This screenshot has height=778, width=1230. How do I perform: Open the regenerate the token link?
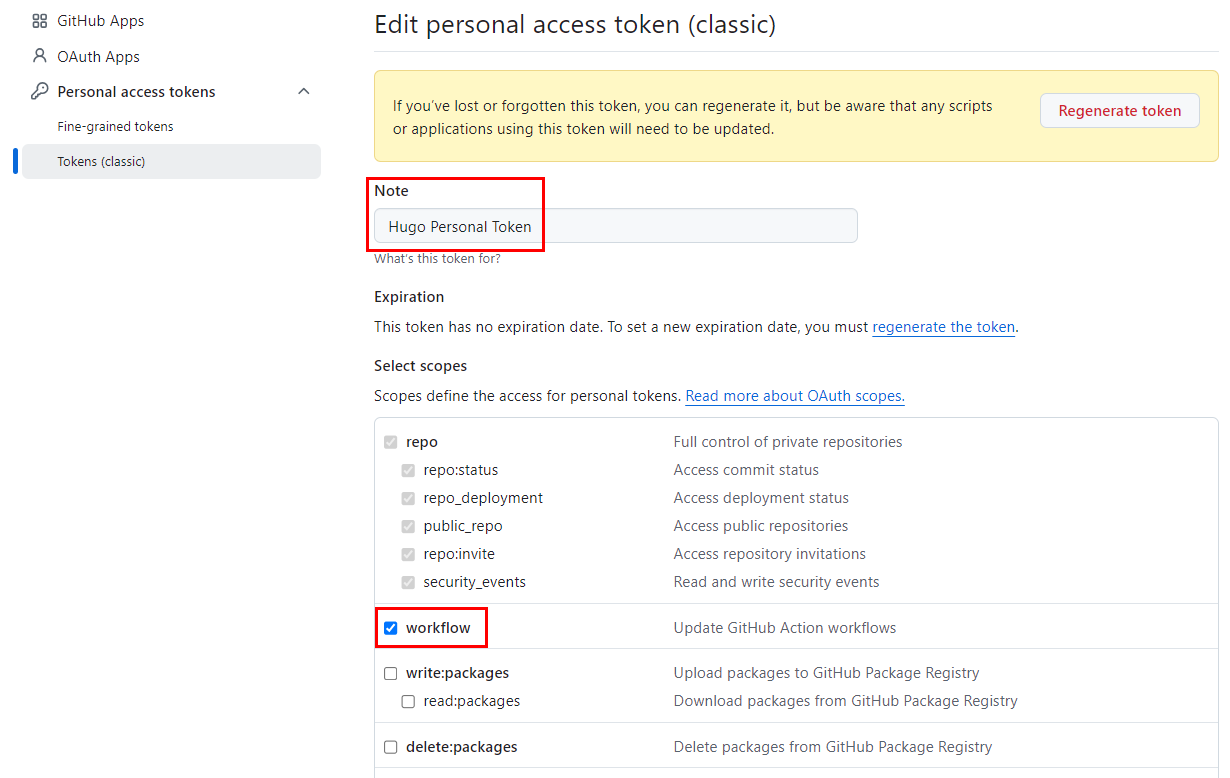(x=943, y=327)
